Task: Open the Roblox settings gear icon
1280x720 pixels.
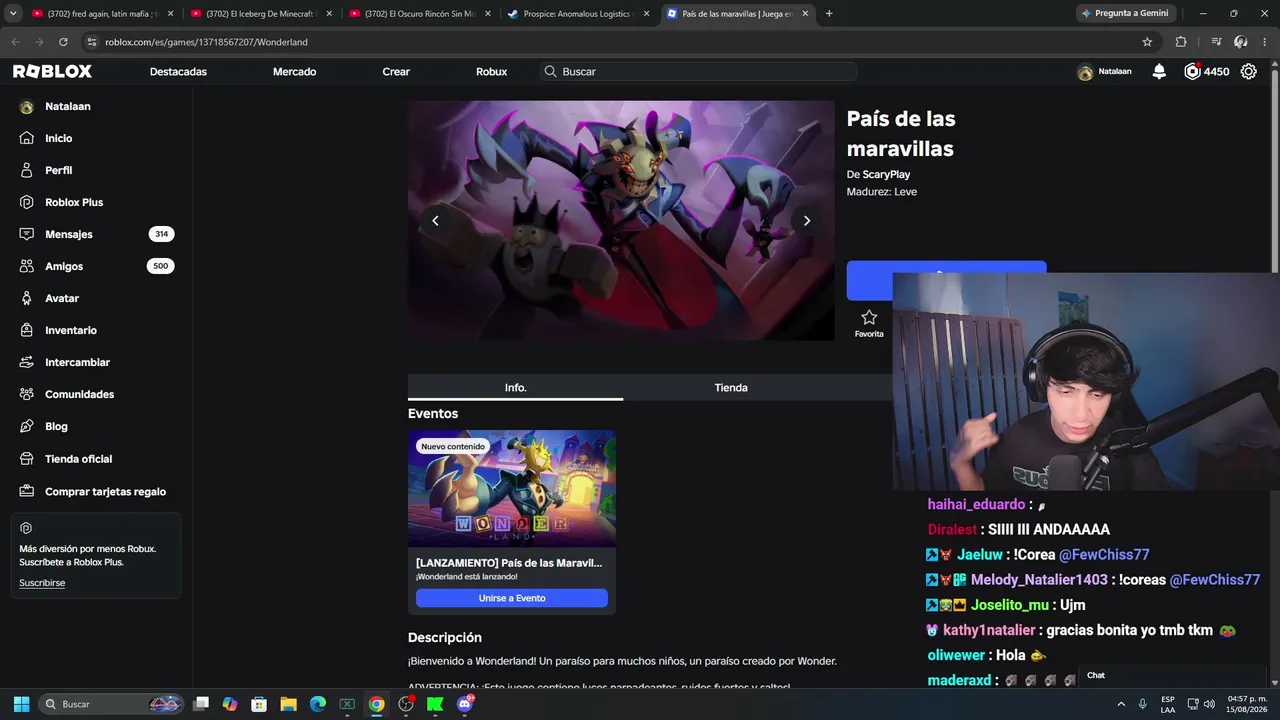Action: pyautogui.click(x=1249, y=72)
